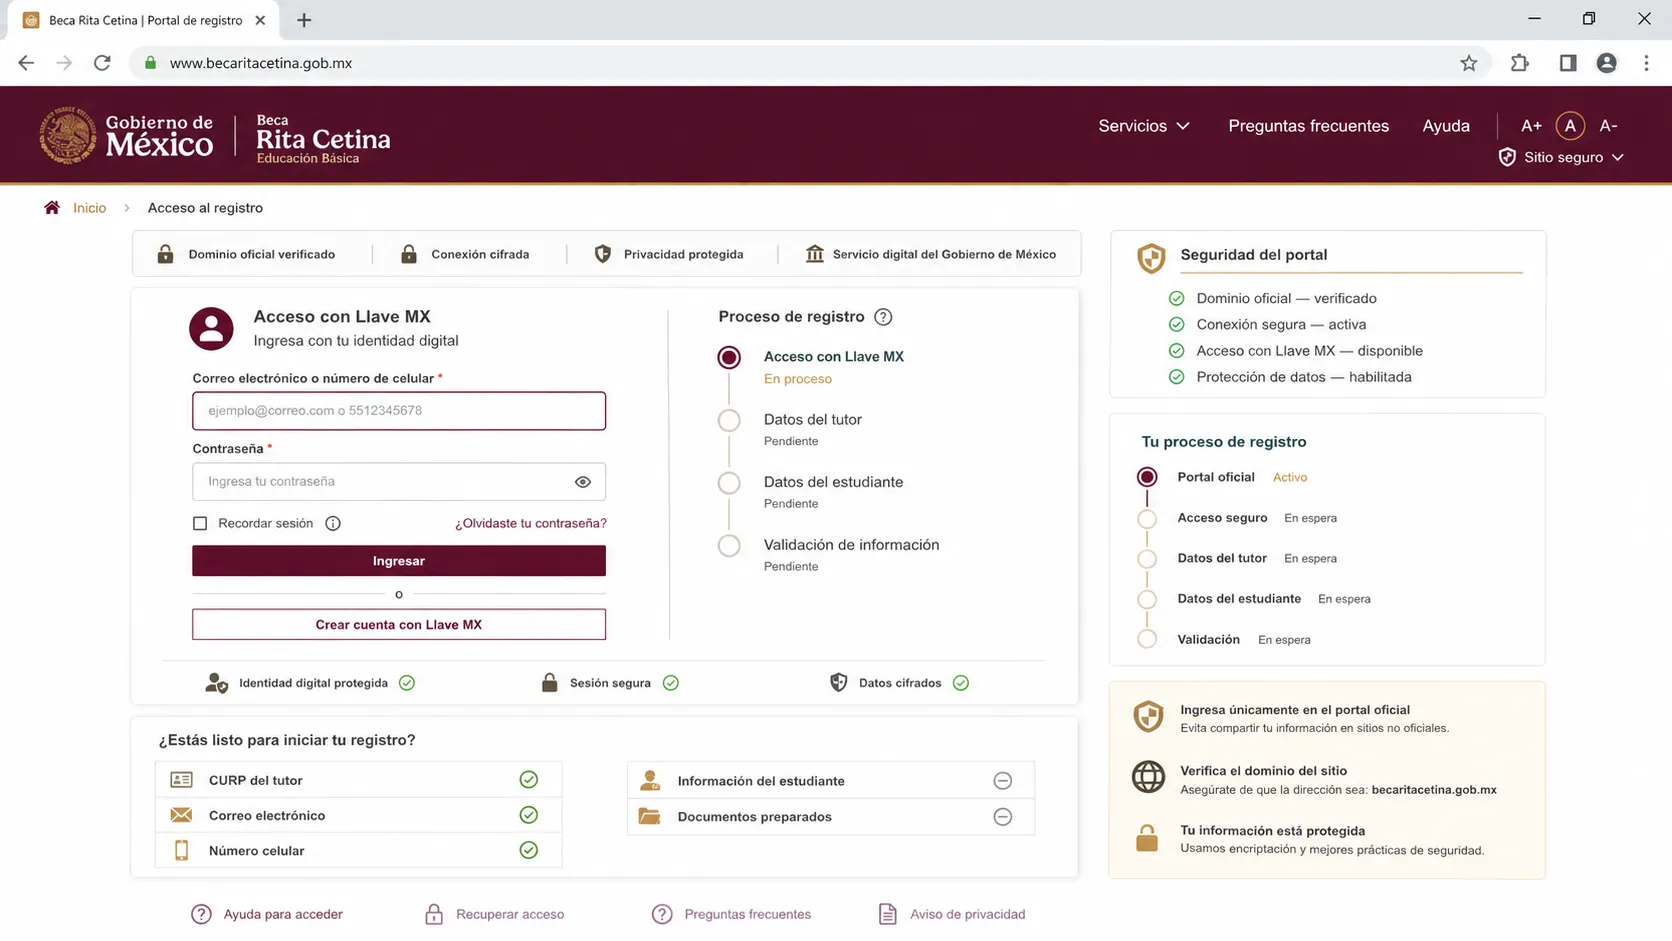Select the Beca Rita Cetina browser tab
Viewport: 1672px width, 941px height.
click(145, 20)
